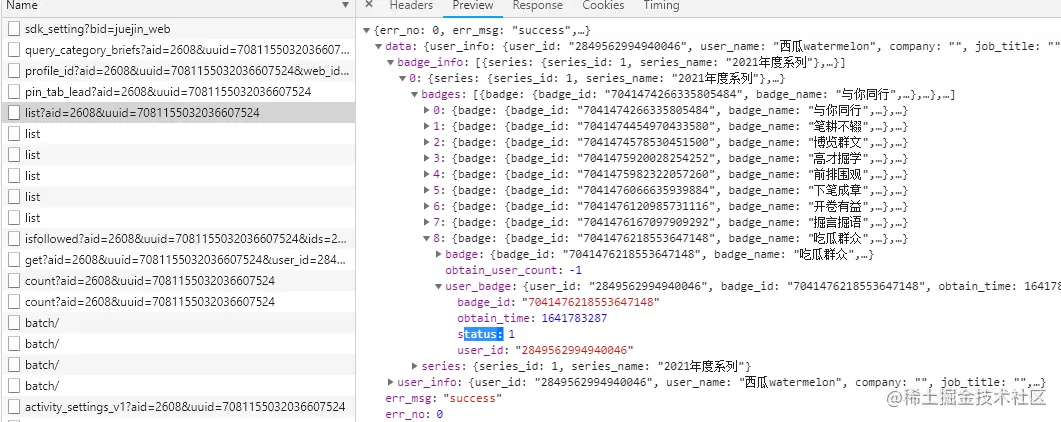1061x422 pixels.
Task: Tick the checkbox beside profile_id request
Action: (14, 71)
